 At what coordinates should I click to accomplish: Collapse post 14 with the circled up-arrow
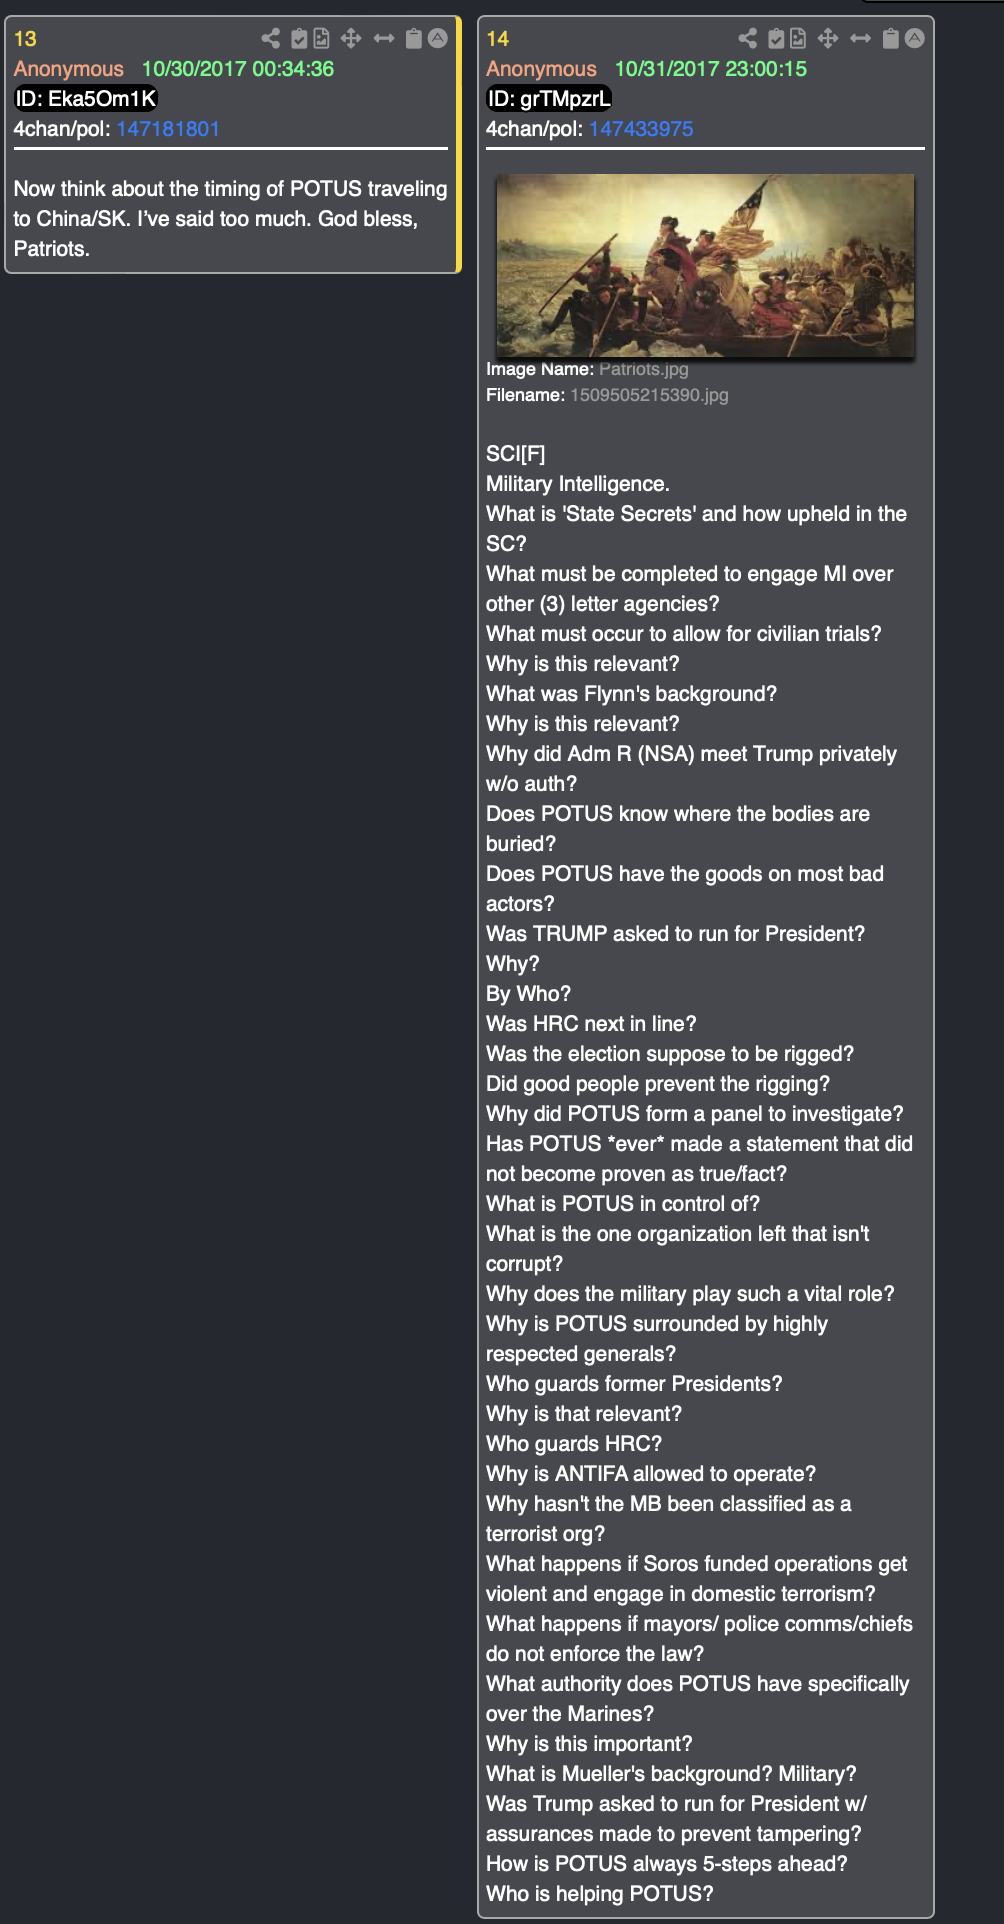click(915, 38)
